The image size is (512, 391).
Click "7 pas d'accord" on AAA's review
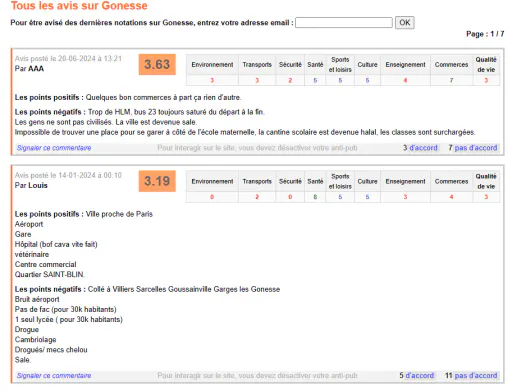[473, 148]
